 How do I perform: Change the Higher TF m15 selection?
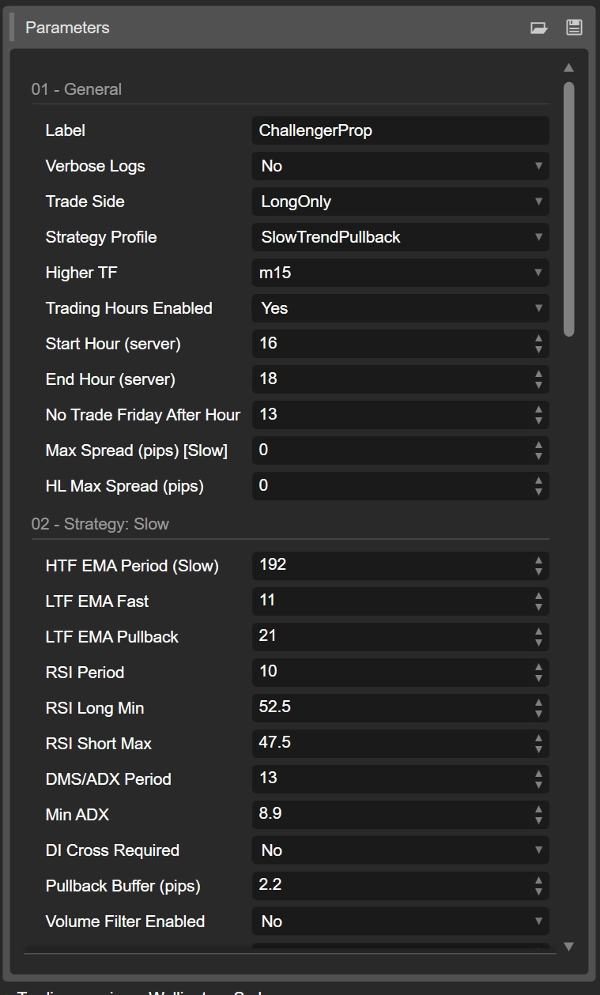[x=399, y=272]
